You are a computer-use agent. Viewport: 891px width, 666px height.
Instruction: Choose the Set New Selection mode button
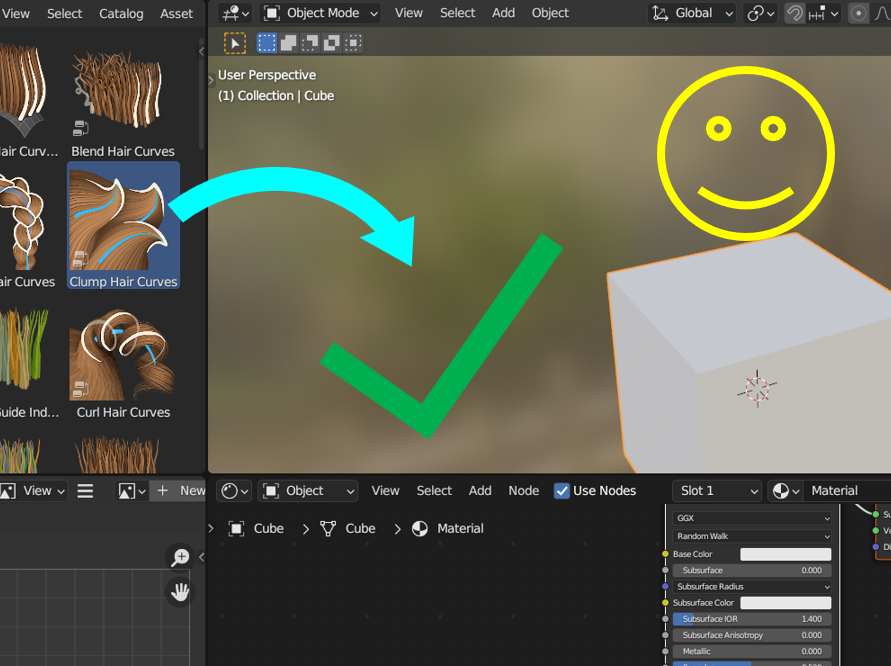coord(267,43)
